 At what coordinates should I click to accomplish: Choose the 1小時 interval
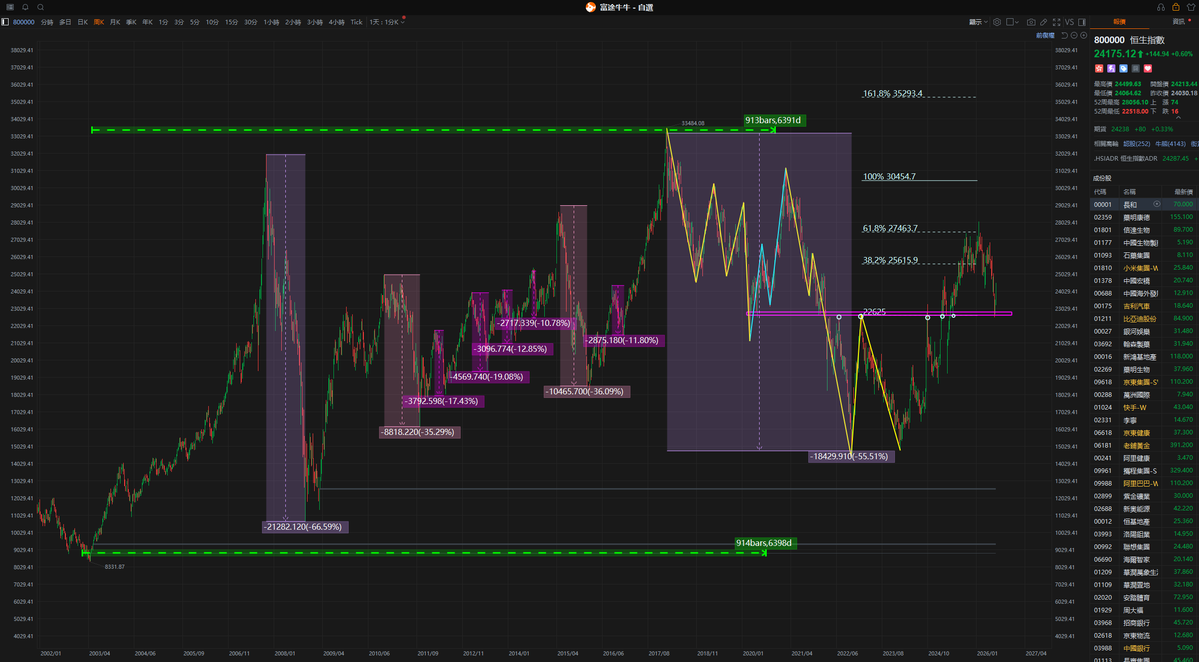click(271, 22)
